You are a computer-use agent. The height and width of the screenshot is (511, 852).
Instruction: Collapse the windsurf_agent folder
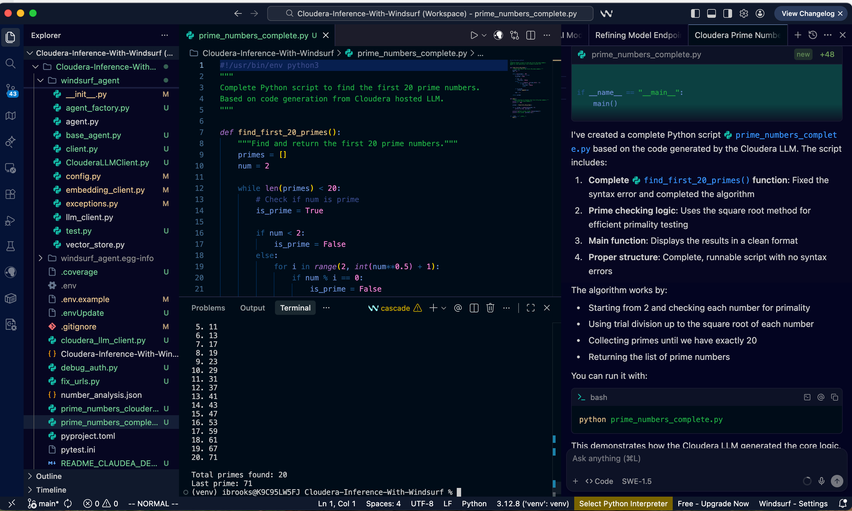[41, 80]
